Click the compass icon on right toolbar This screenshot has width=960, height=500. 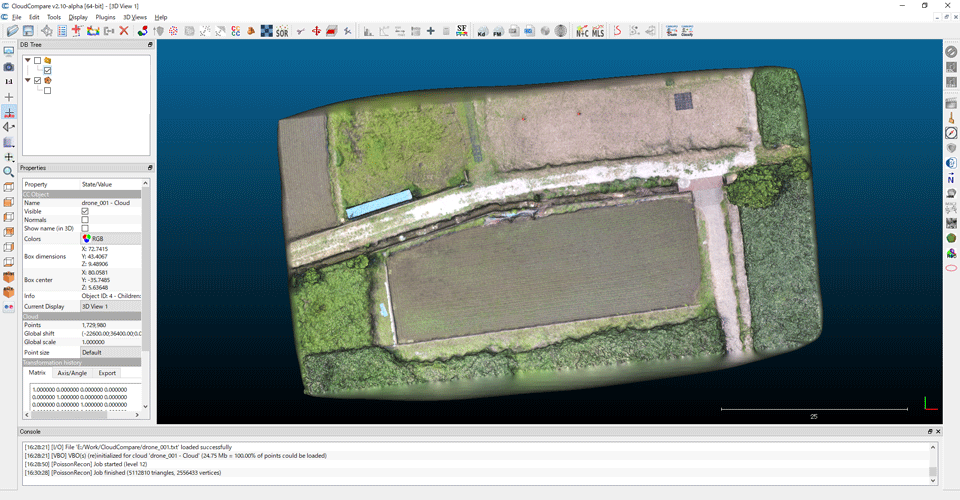951,133
